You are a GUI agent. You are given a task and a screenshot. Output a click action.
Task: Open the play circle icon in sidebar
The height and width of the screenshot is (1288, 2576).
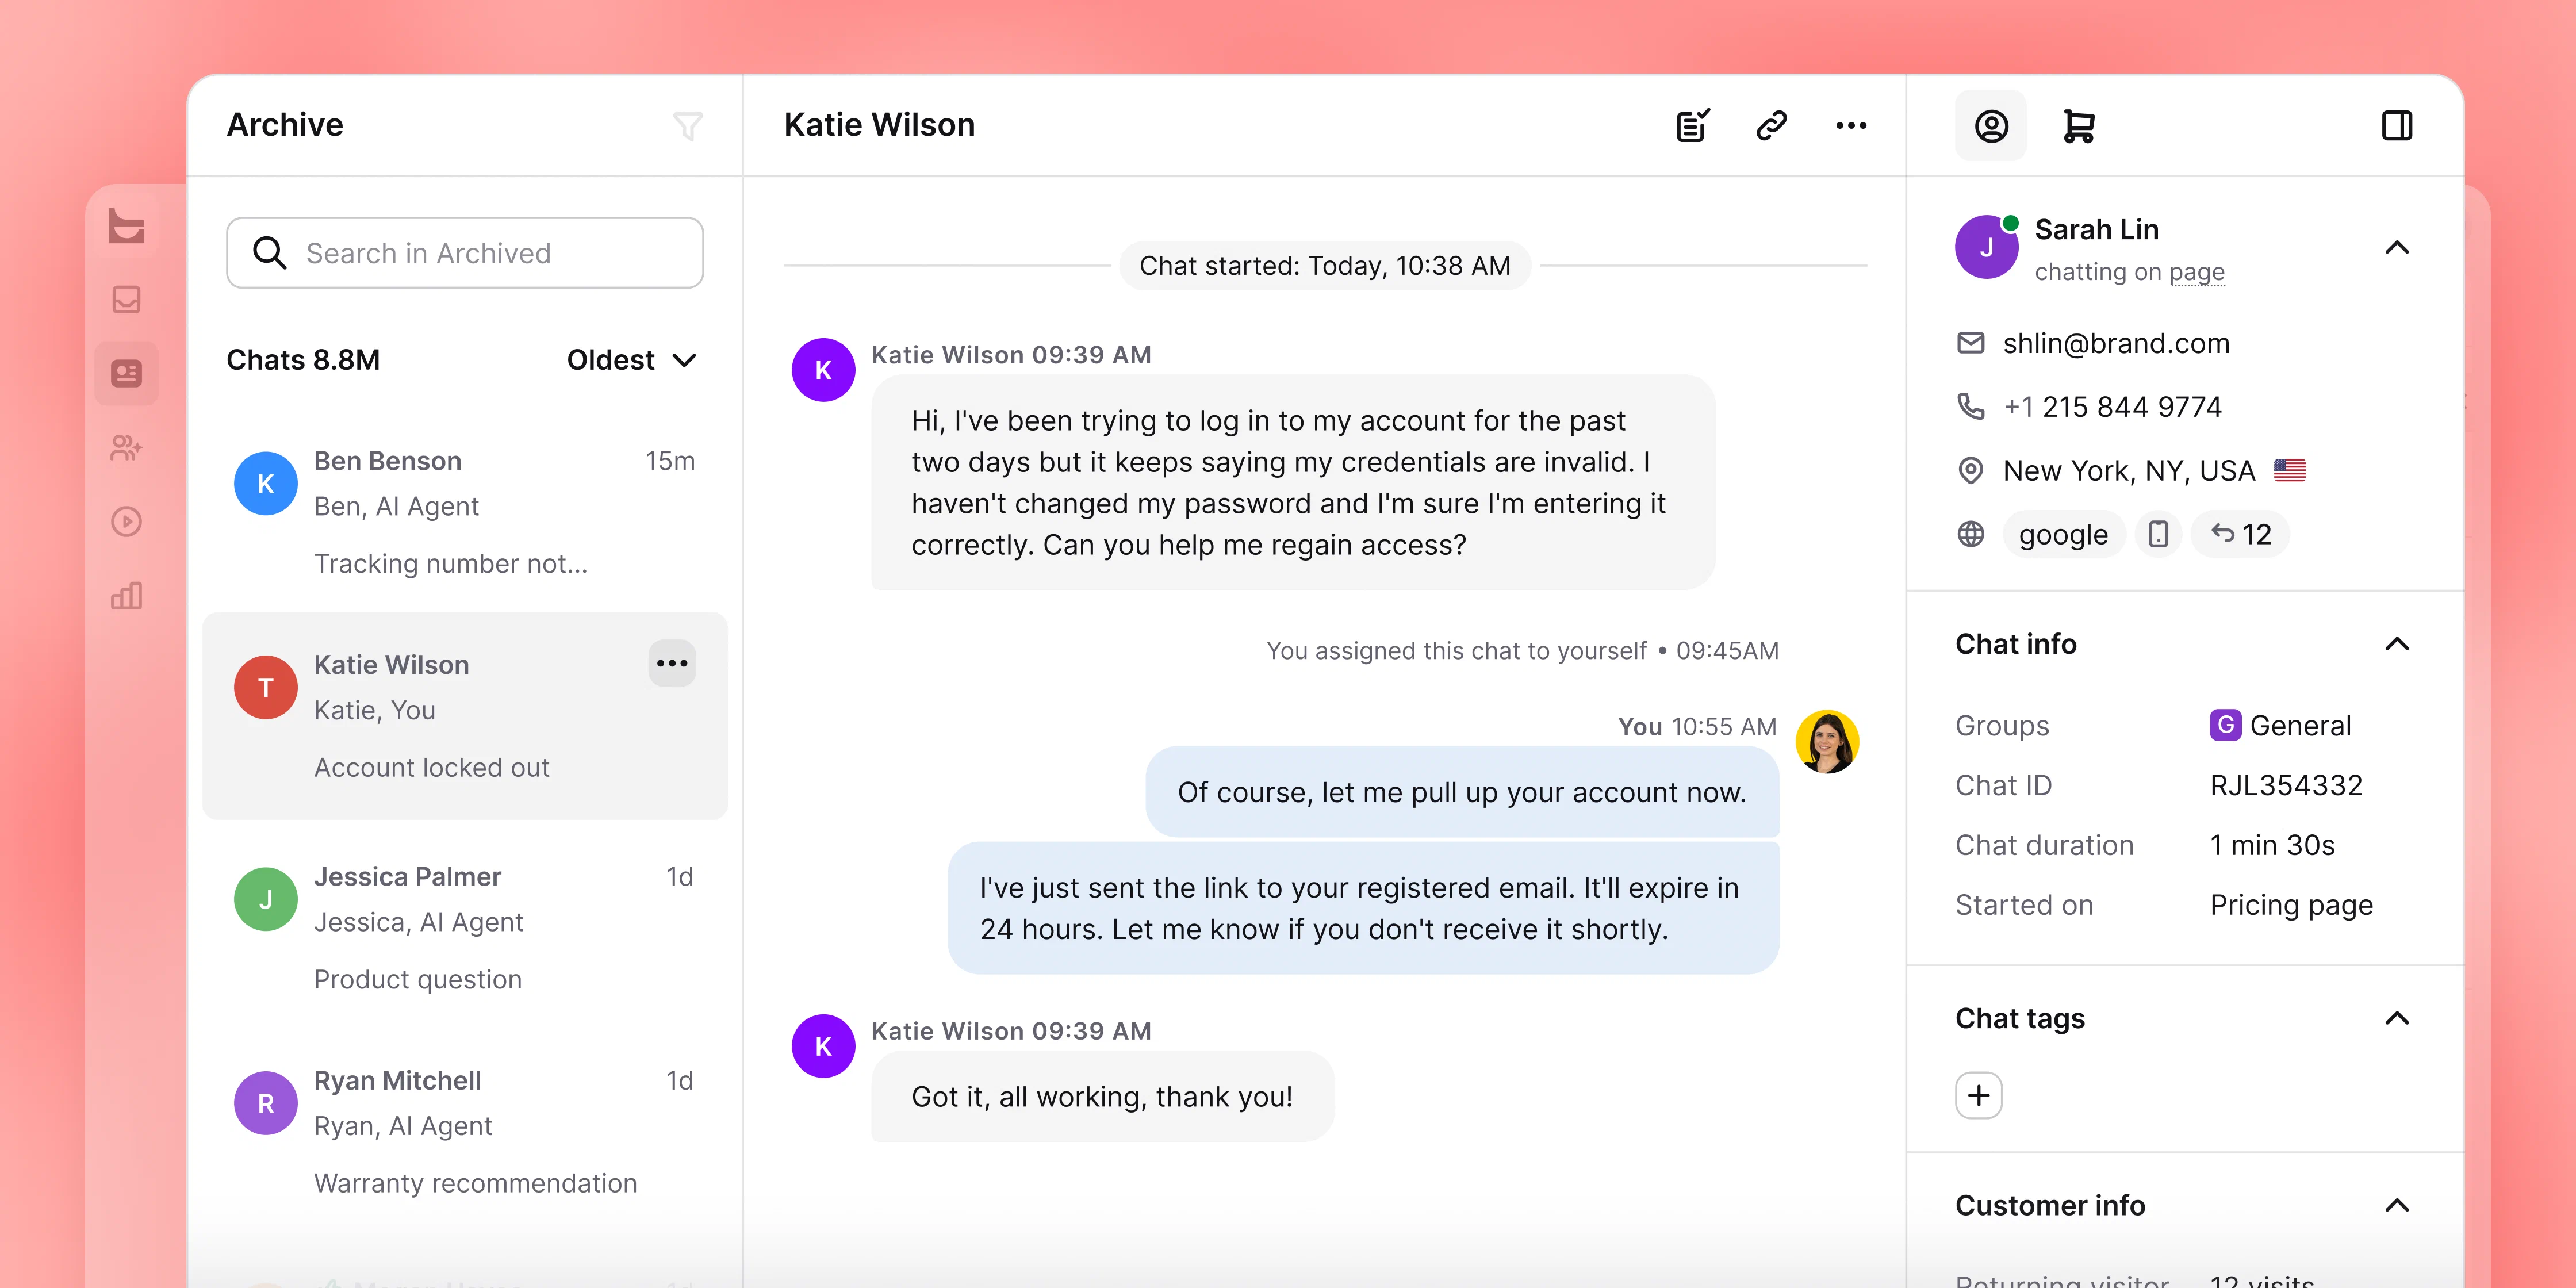pos(127,522)
